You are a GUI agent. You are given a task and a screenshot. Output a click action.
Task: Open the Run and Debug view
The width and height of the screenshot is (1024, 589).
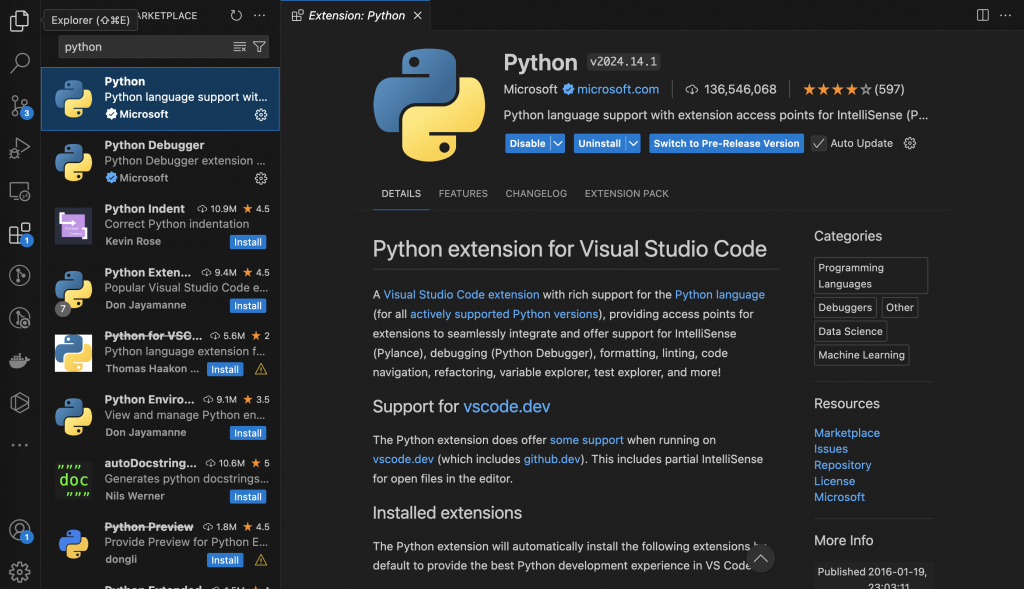coord(20,149)
